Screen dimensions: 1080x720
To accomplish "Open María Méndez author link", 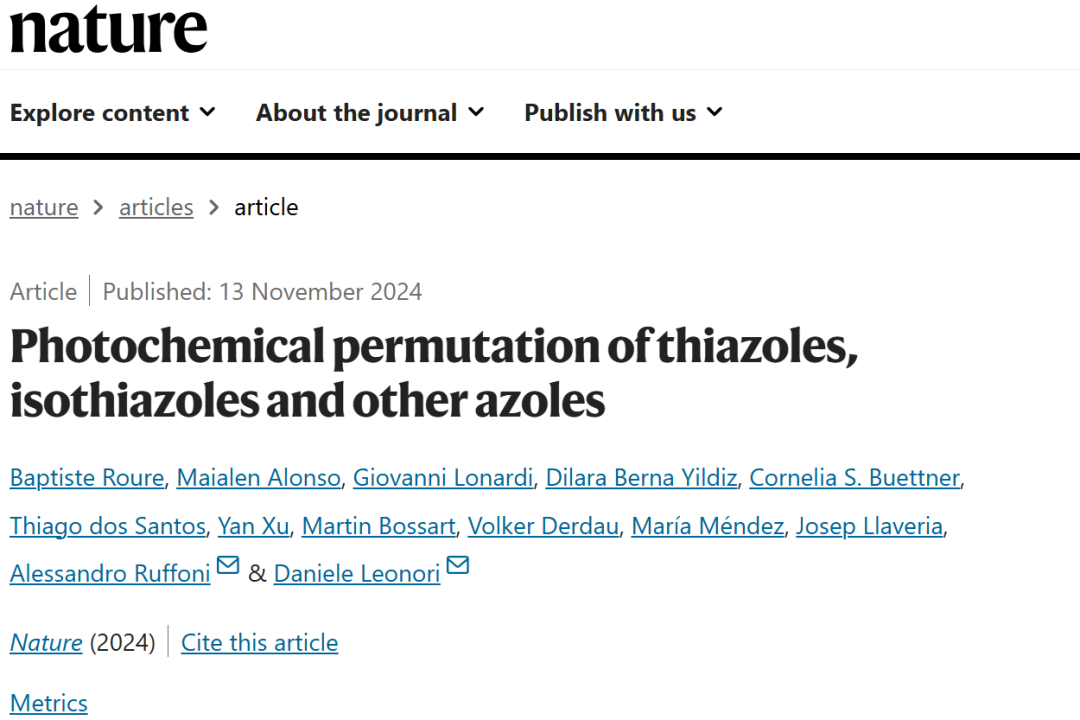I will [x=707, y=526].
